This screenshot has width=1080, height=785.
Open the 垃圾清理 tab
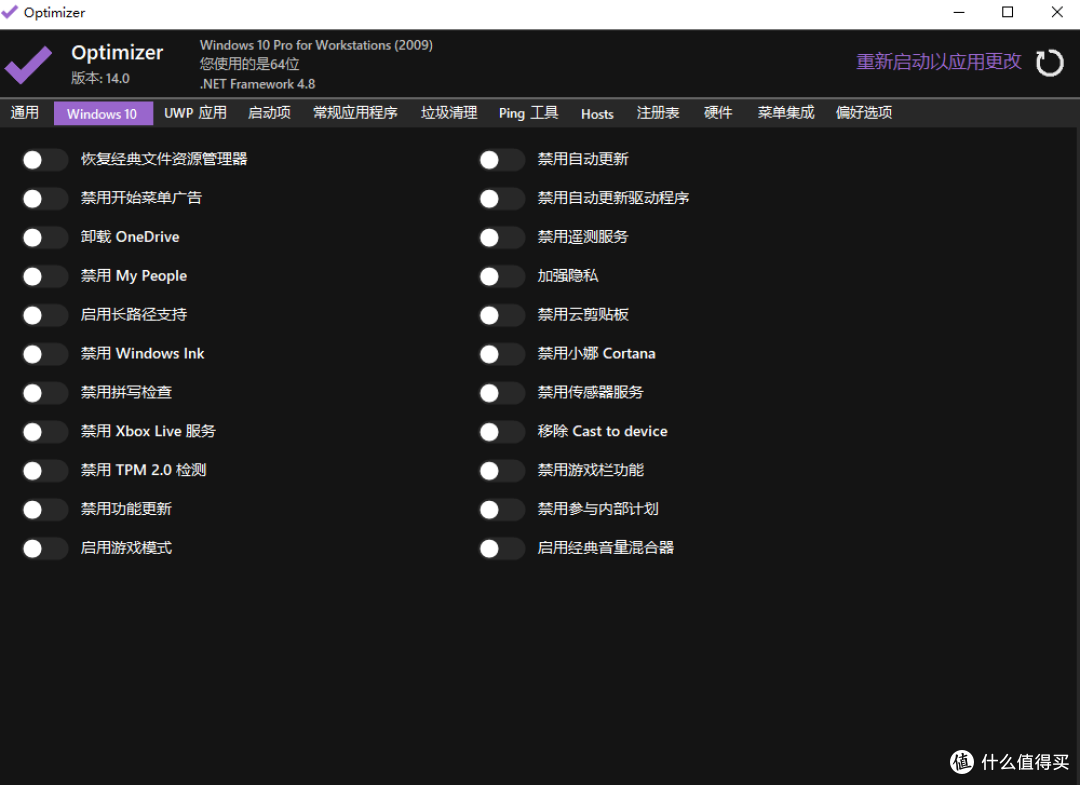(449, 113)
